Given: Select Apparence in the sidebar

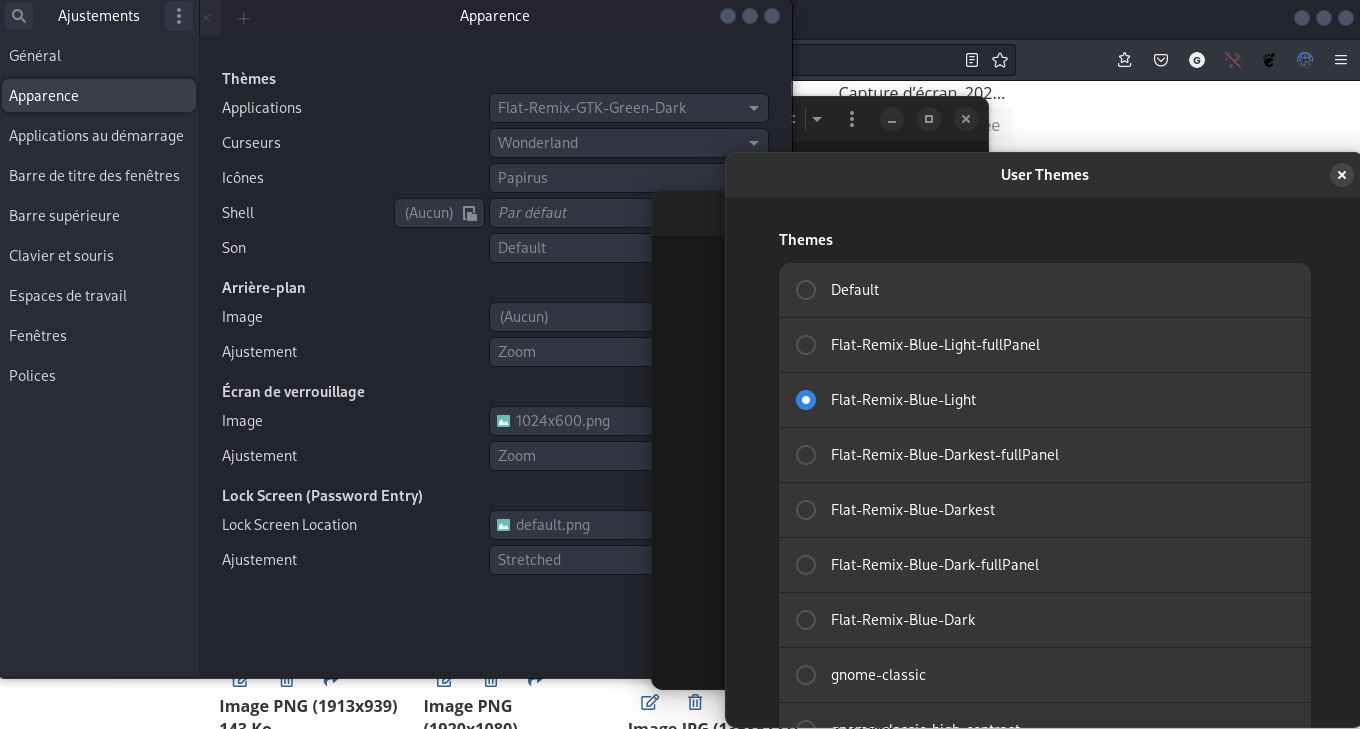Looking at the screenshot, I should 98,96.
